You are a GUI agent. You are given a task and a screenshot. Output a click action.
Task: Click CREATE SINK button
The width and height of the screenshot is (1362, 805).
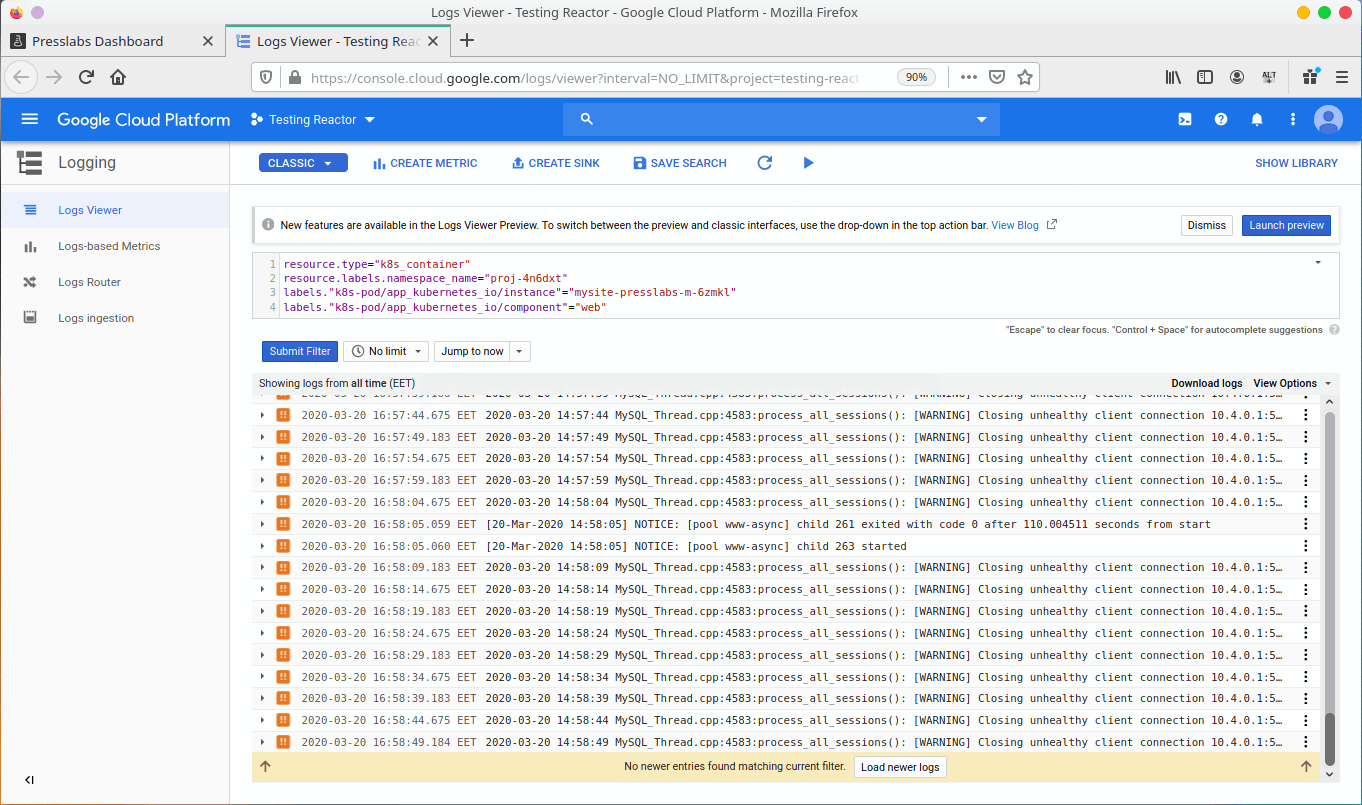click(556, 163)
